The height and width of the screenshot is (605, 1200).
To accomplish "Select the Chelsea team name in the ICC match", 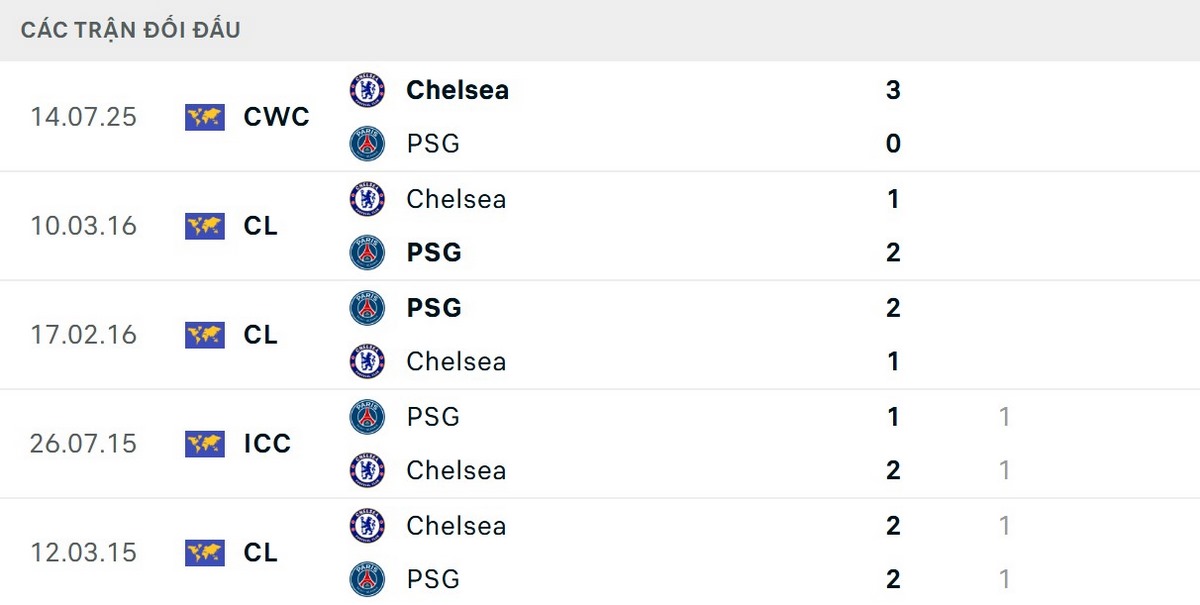I will [x=456, y=471].
